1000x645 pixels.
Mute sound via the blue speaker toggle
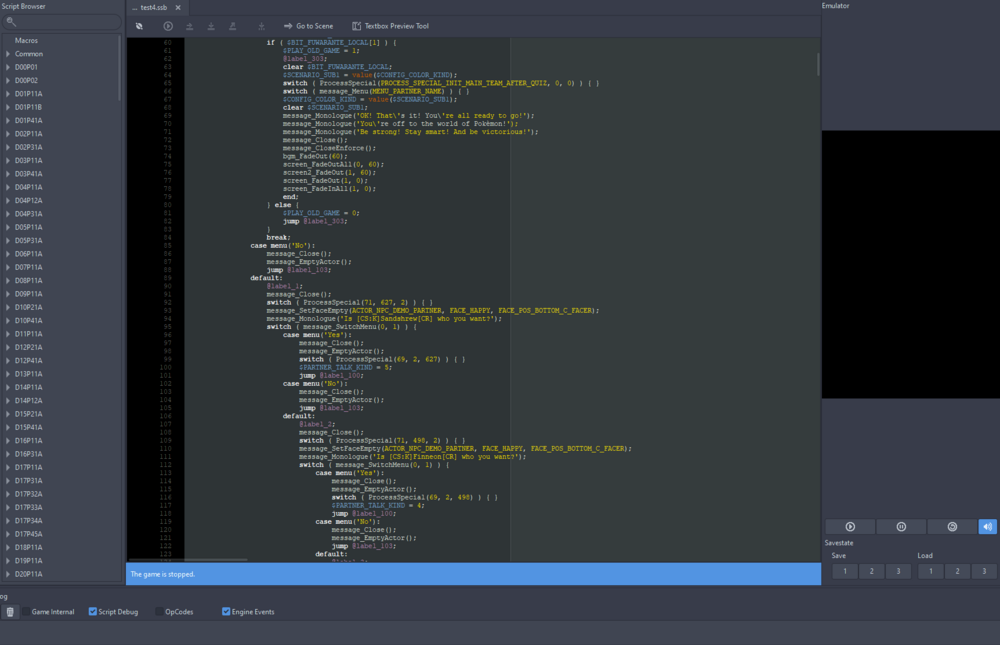point(986,526)
